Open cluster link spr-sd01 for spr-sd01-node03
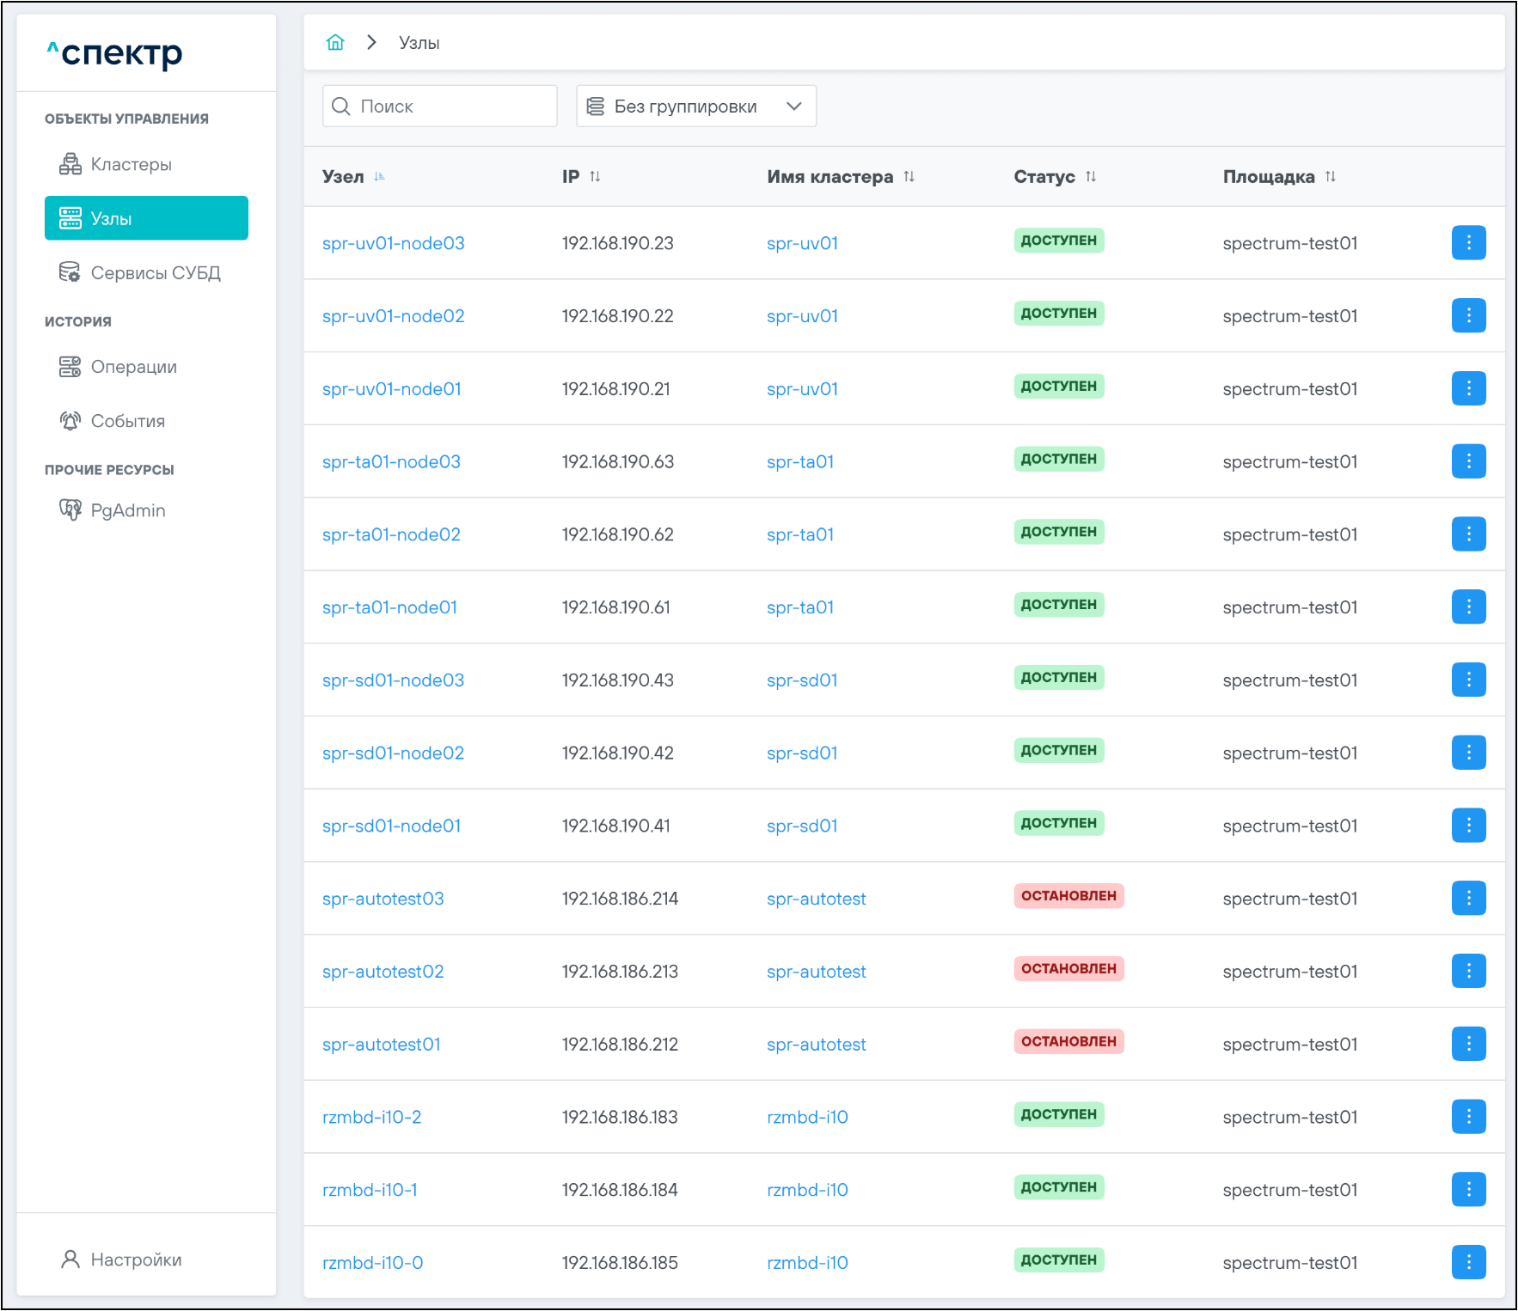 pyautogui.click(x=802, y=681)
